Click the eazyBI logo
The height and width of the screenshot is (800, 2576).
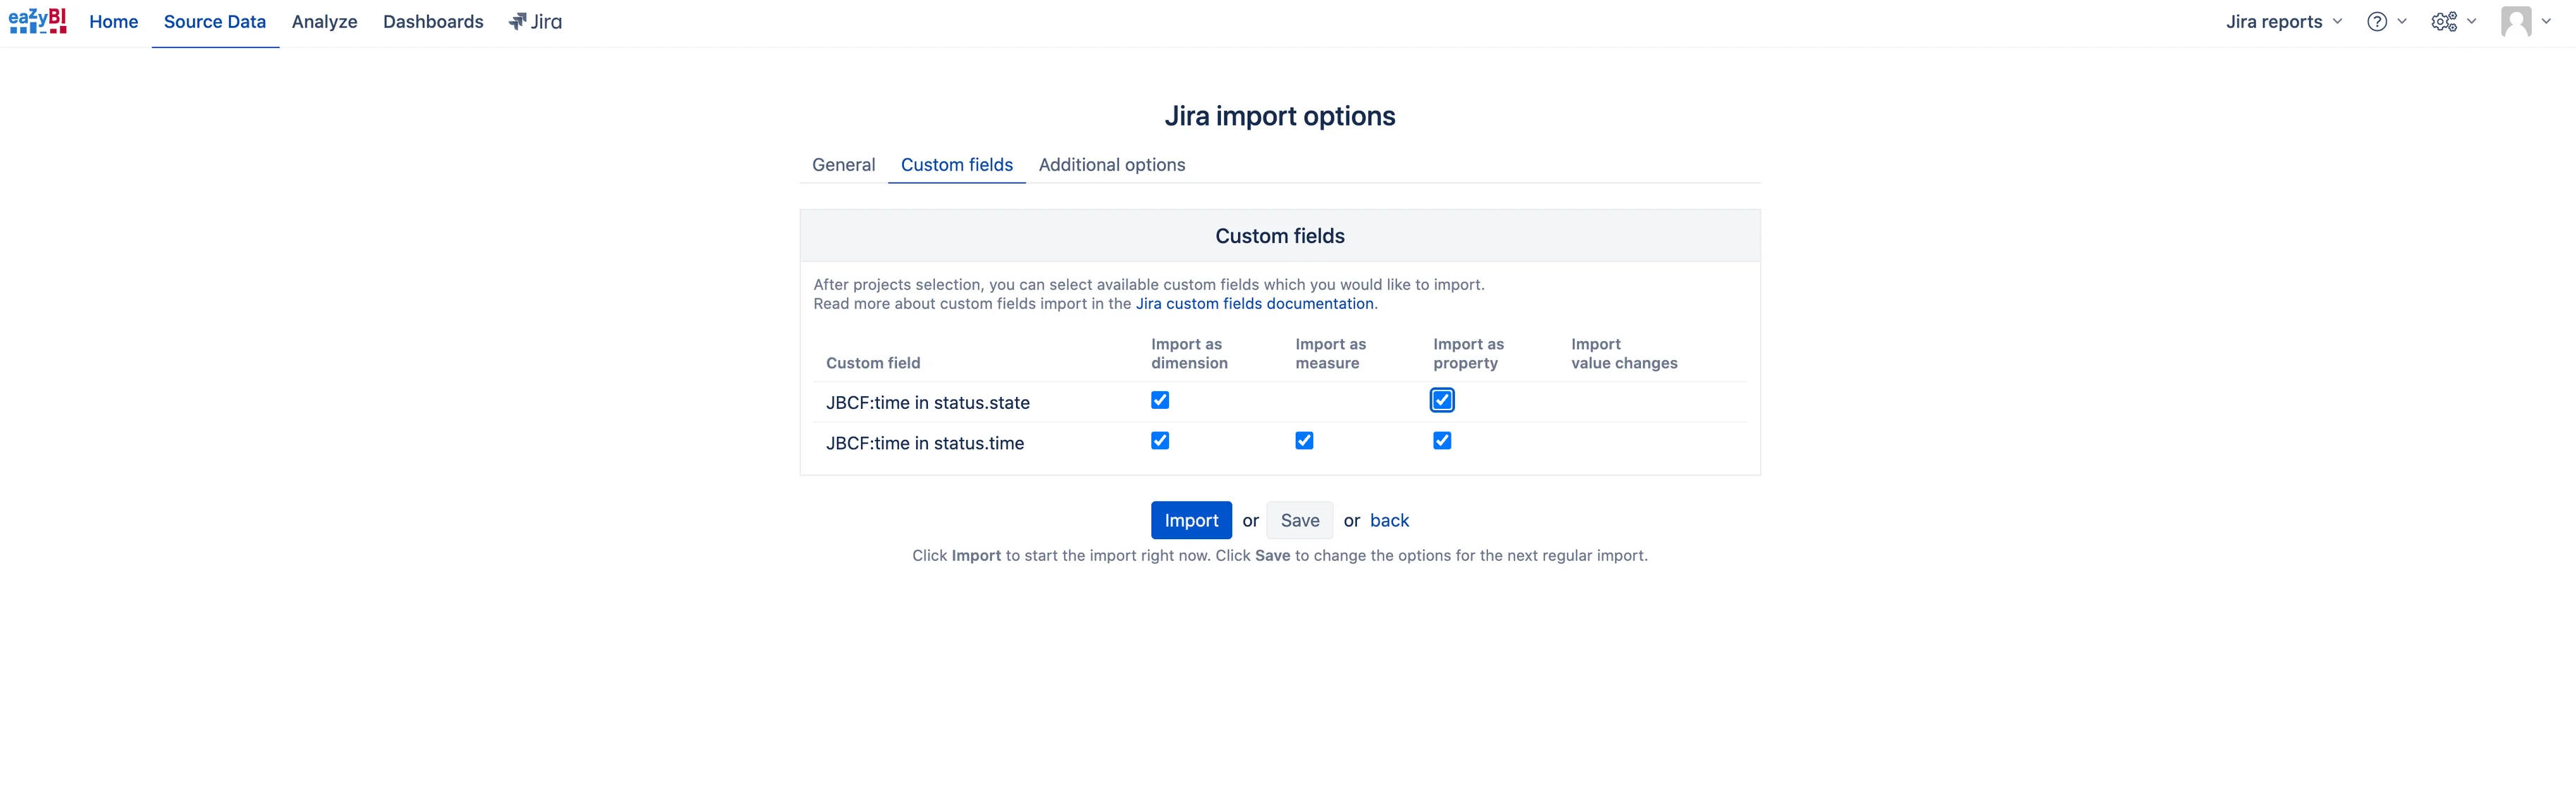38,21
